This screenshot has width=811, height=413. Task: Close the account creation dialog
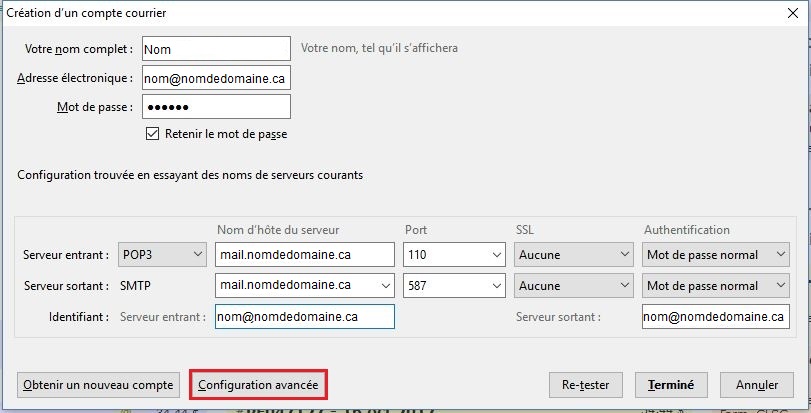(x=792, y=13)
